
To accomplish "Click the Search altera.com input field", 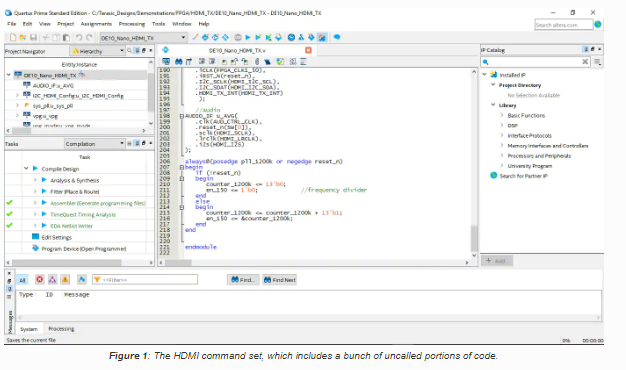I will (563, 25).
